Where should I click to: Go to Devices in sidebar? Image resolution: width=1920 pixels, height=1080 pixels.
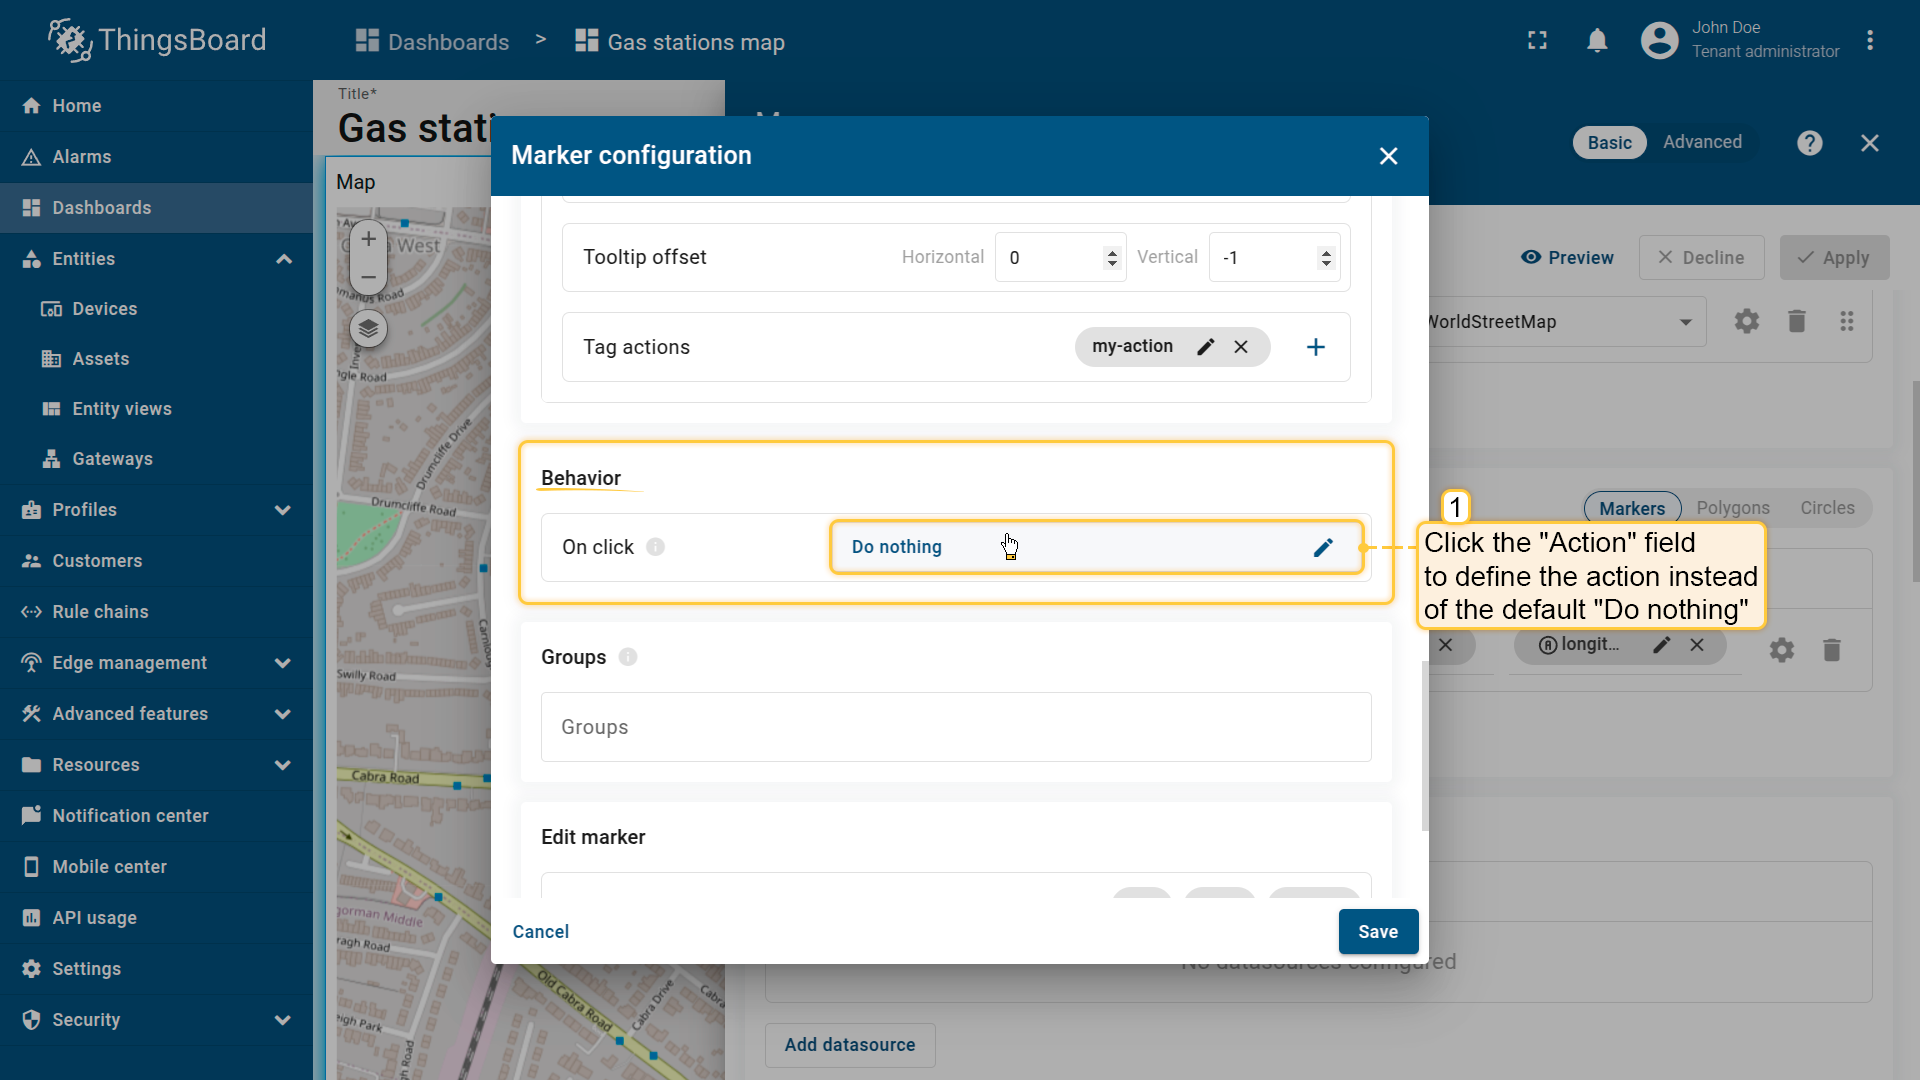(x=104, y=309)
